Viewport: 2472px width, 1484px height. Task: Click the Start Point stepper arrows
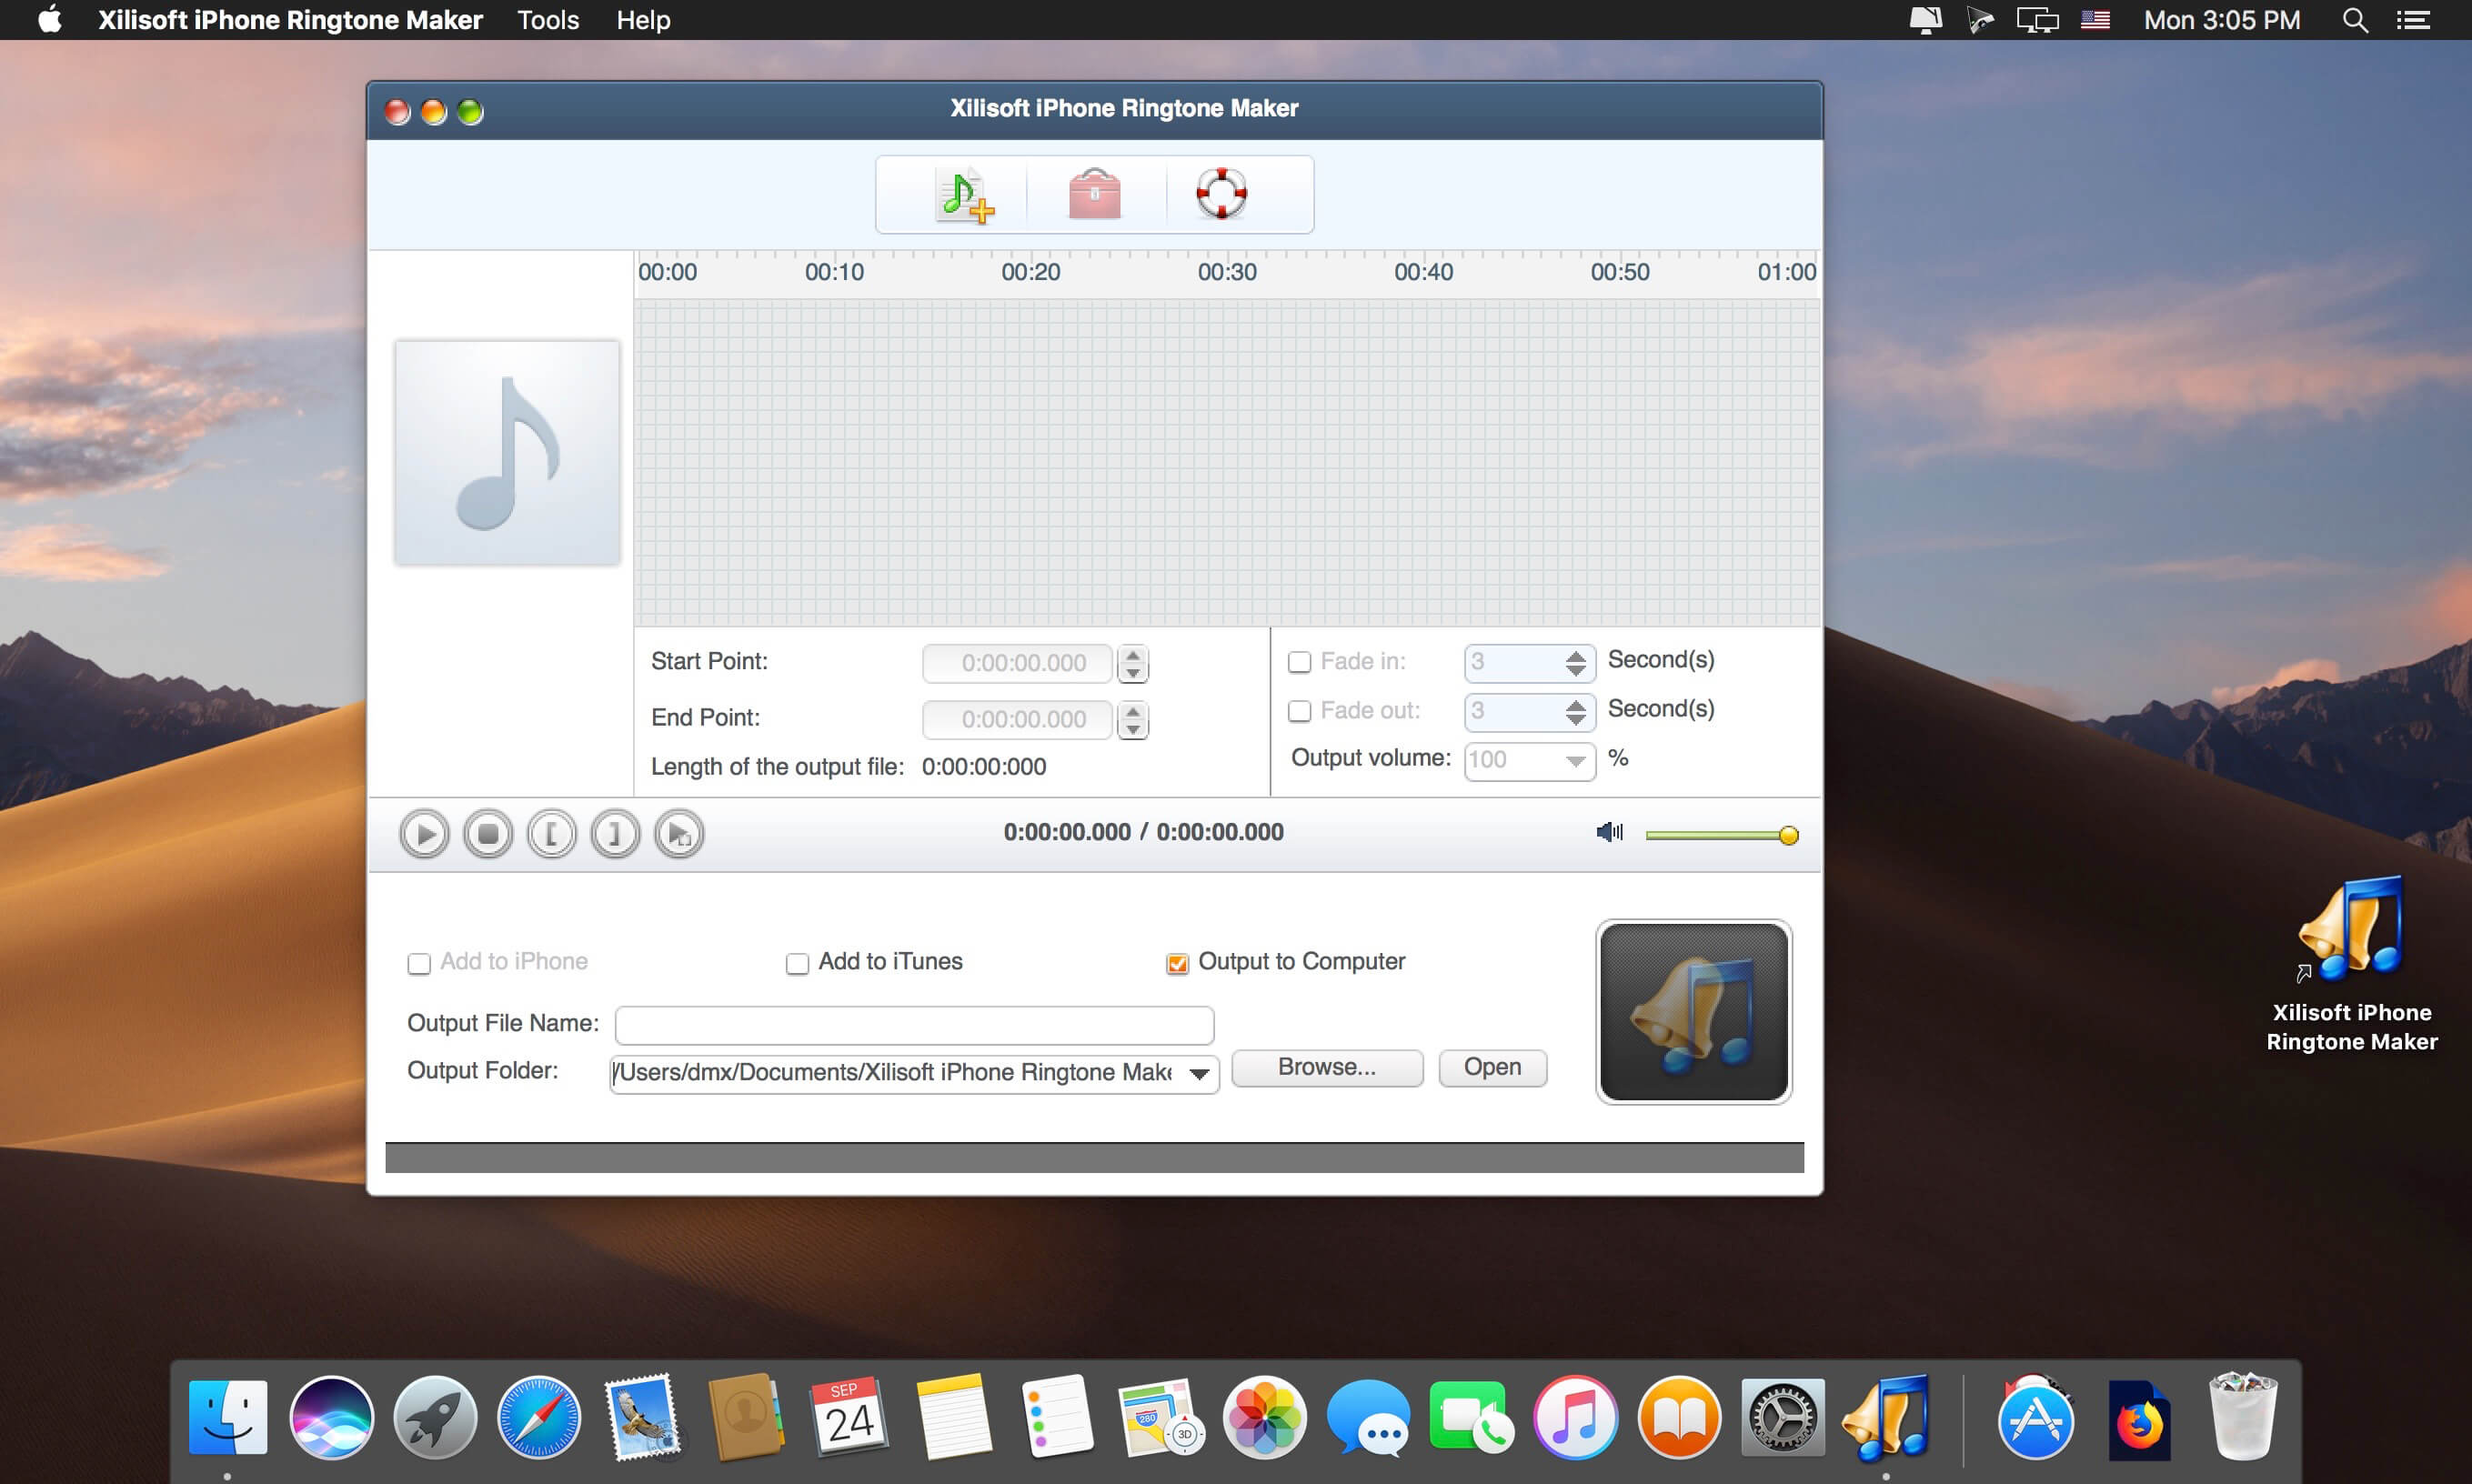(1132, 663)
